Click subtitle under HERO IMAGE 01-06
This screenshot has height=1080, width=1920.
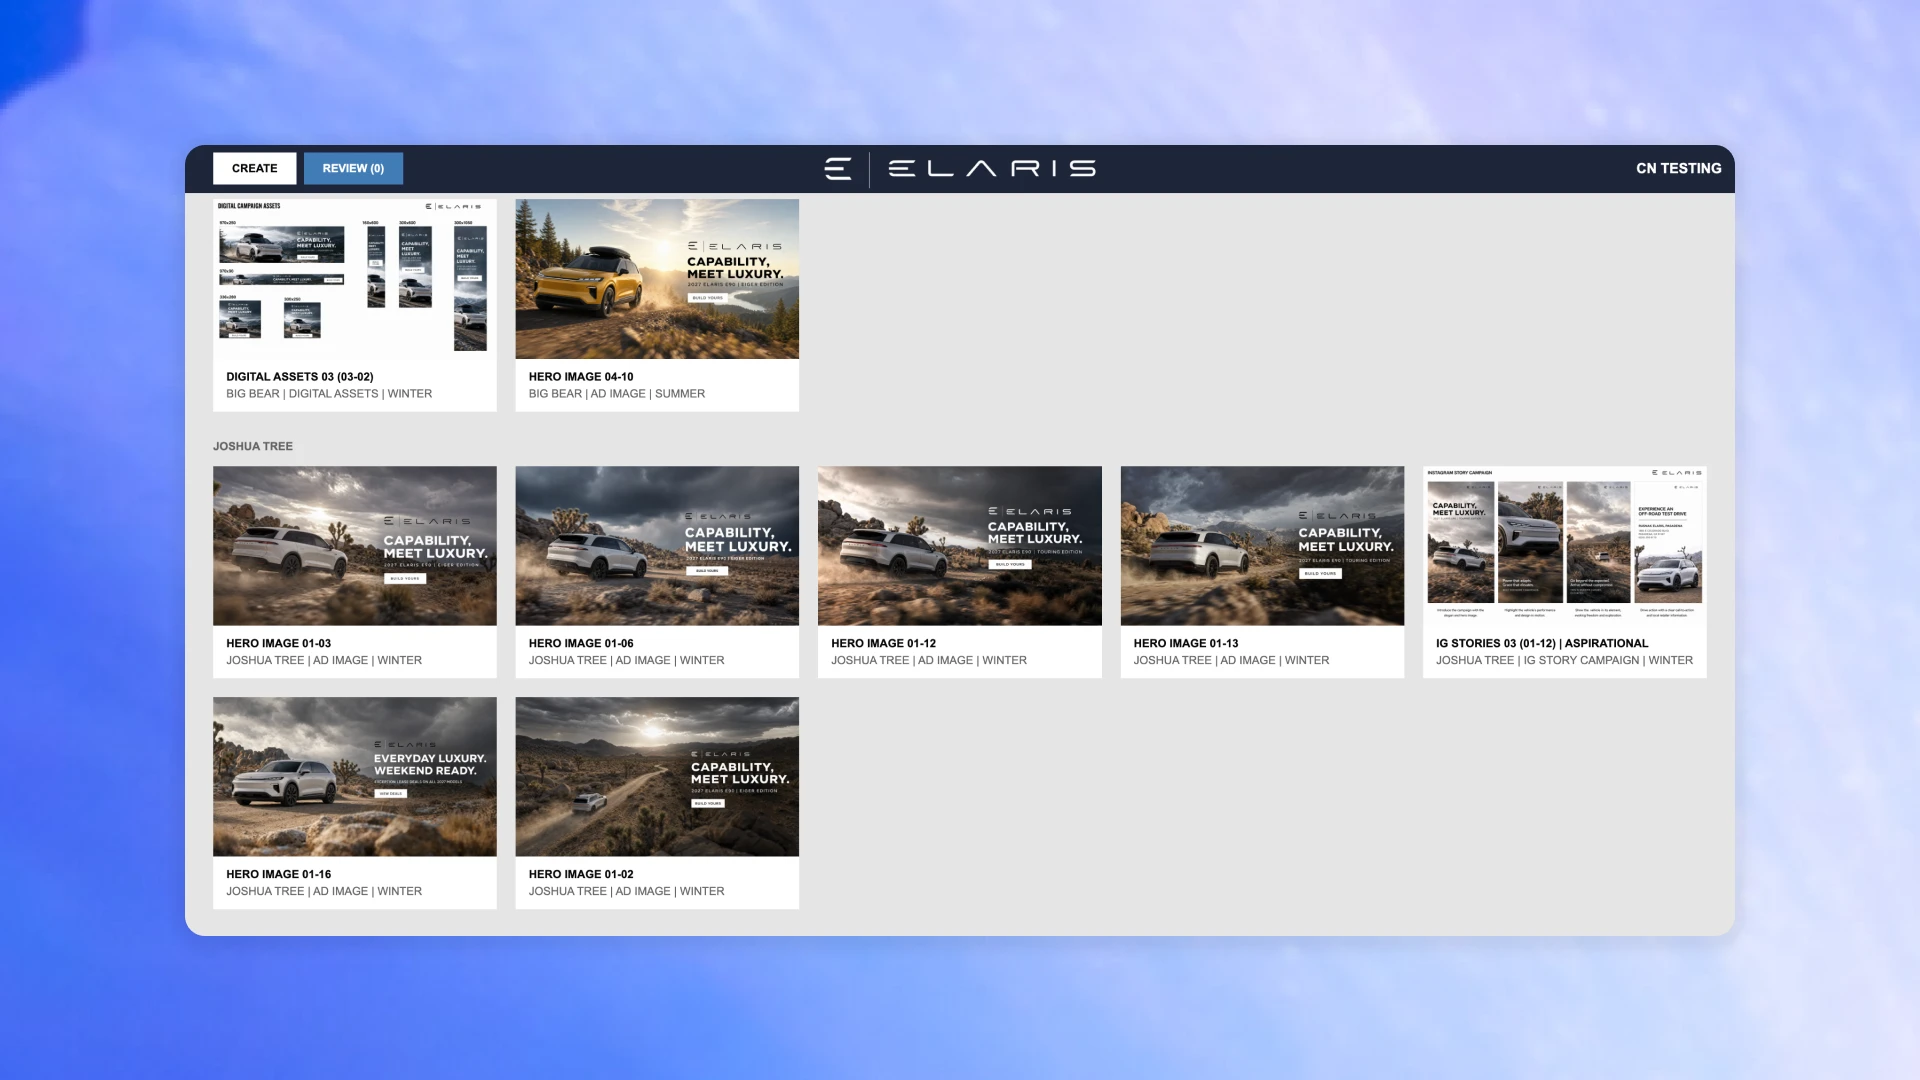(x=626, y=660)
